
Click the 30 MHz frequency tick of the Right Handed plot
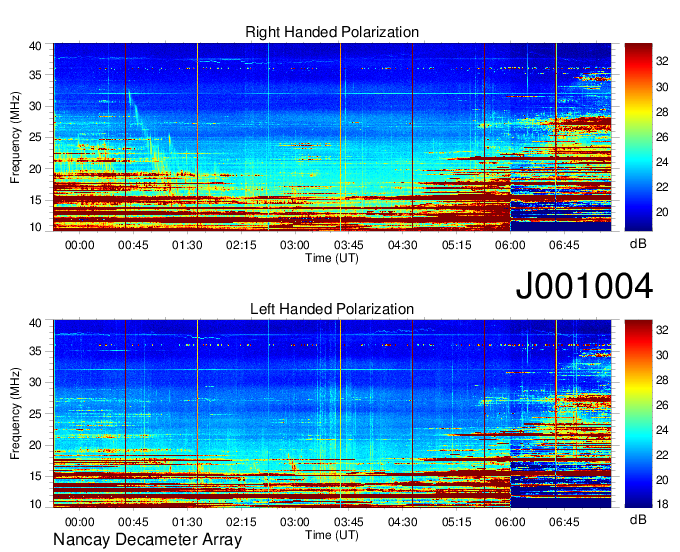pyautogui.click(x=35, y=106)
